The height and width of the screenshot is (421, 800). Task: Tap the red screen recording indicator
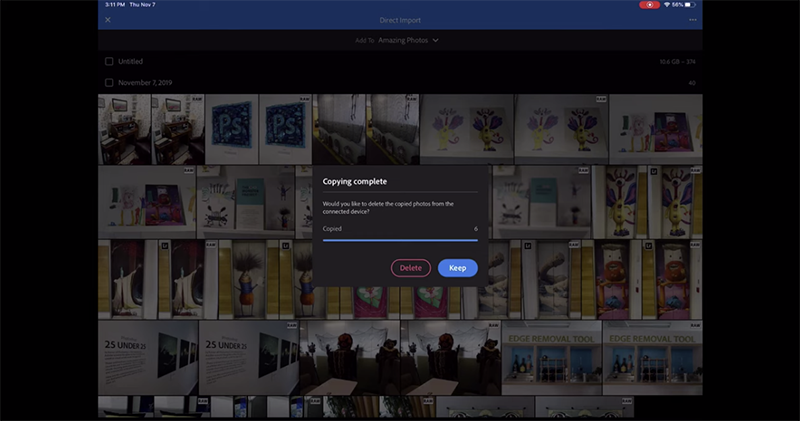pos(650,5)
